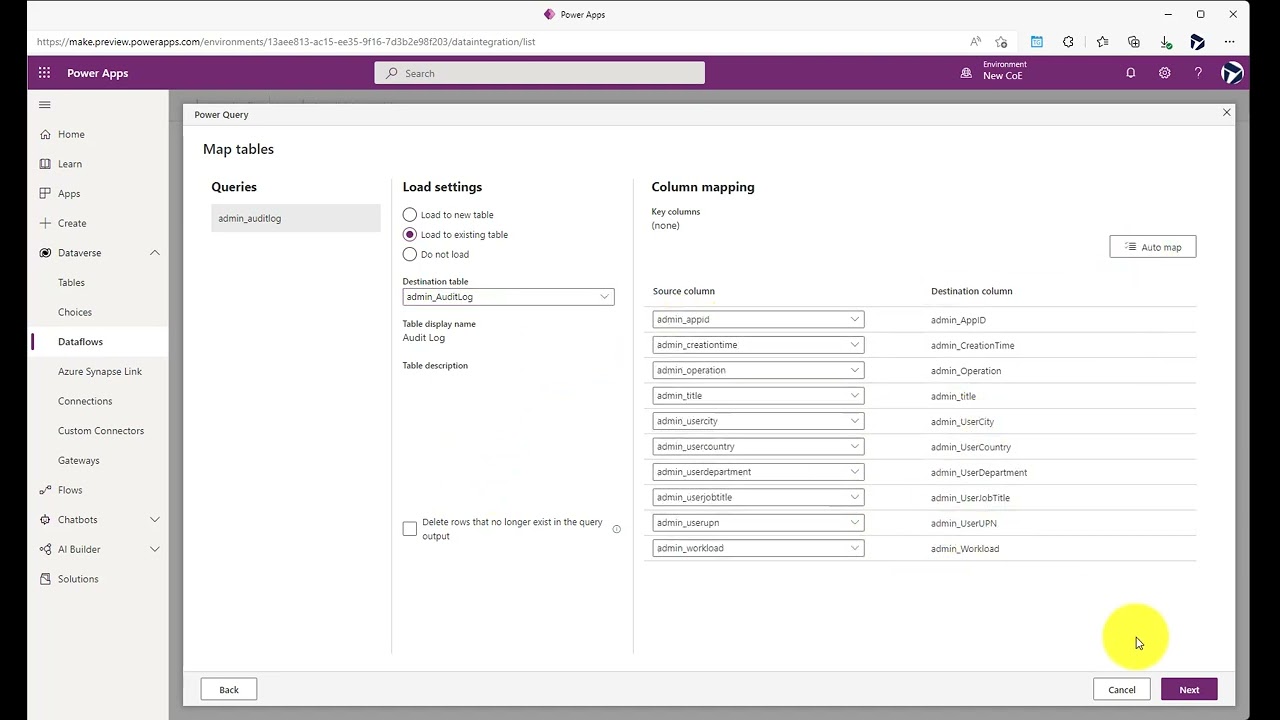Open the browser extensions puzzle icon
This screenshot has width=1280, height=720.
pyautogui.click(x=1069, y=42)
